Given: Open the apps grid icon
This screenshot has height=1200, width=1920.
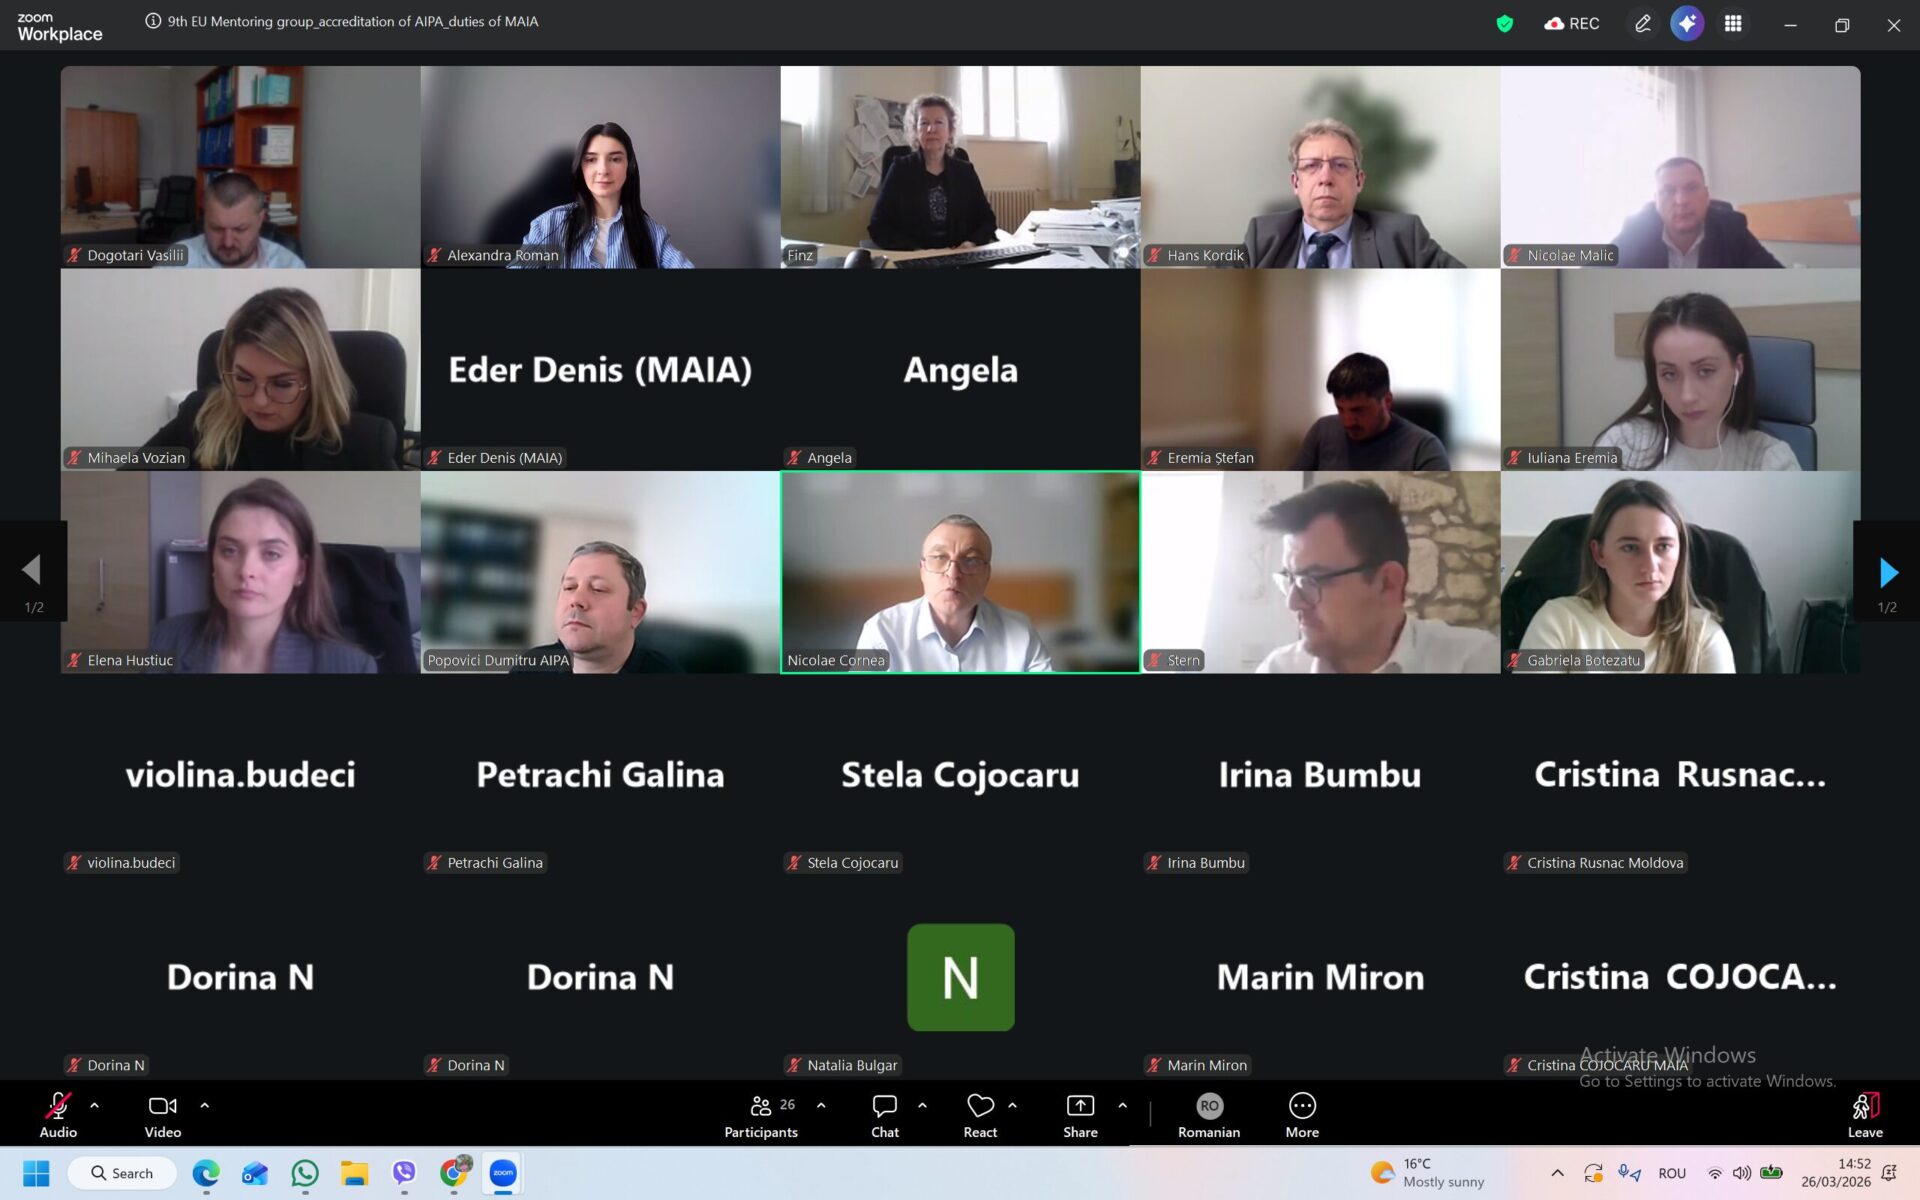Looking at the screenshot, I should [1733, 24].
